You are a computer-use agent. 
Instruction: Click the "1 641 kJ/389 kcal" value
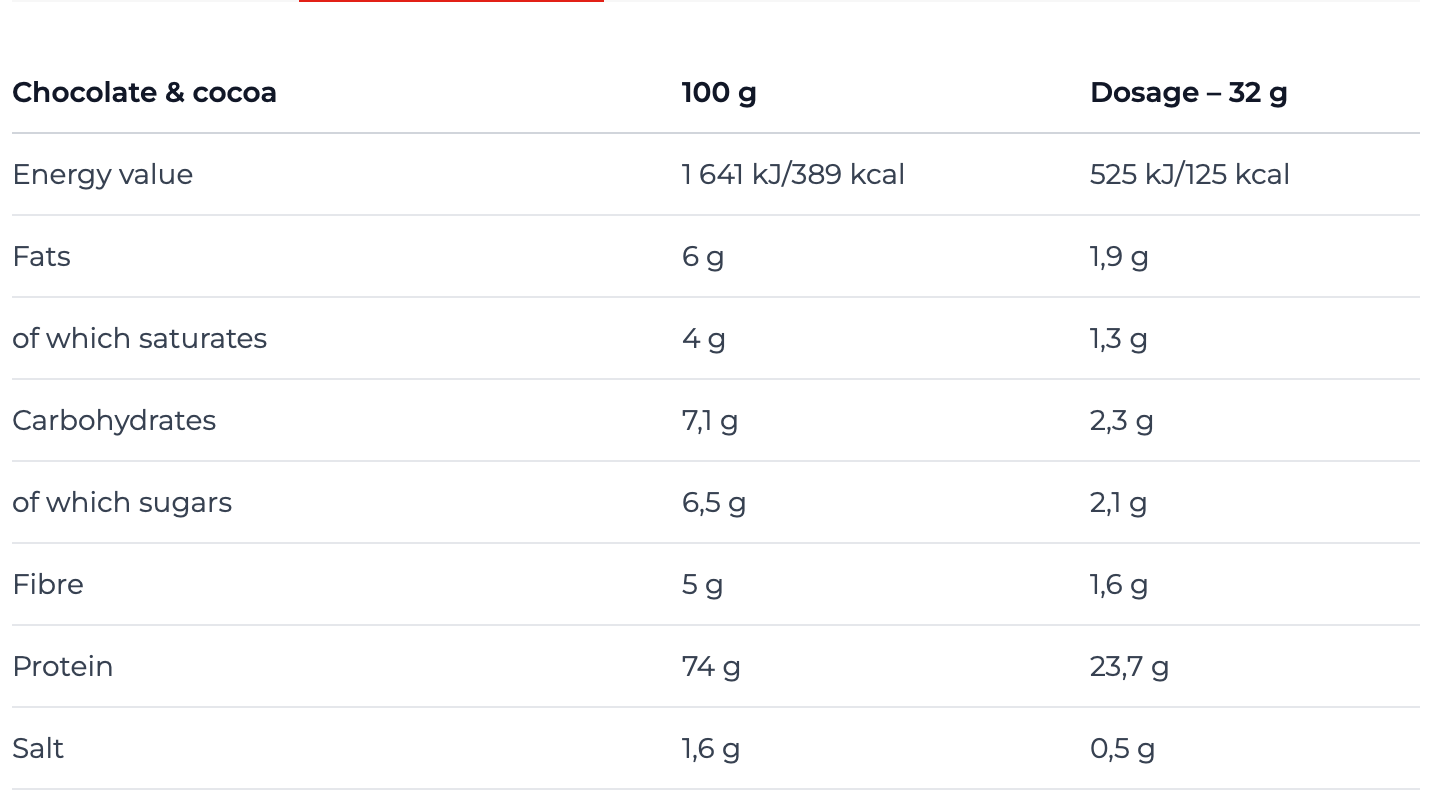coord(793,175)
